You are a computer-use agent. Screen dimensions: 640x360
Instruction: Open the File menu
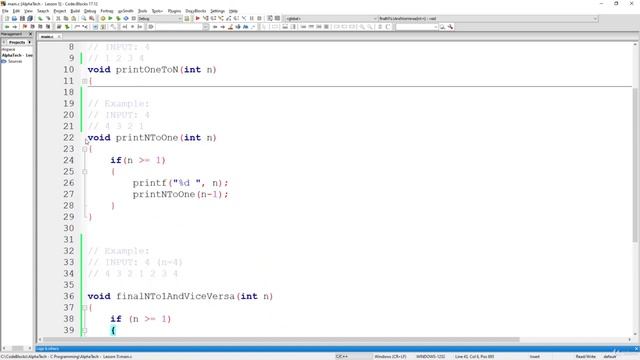pyautogui.click(x=5, y=11)
